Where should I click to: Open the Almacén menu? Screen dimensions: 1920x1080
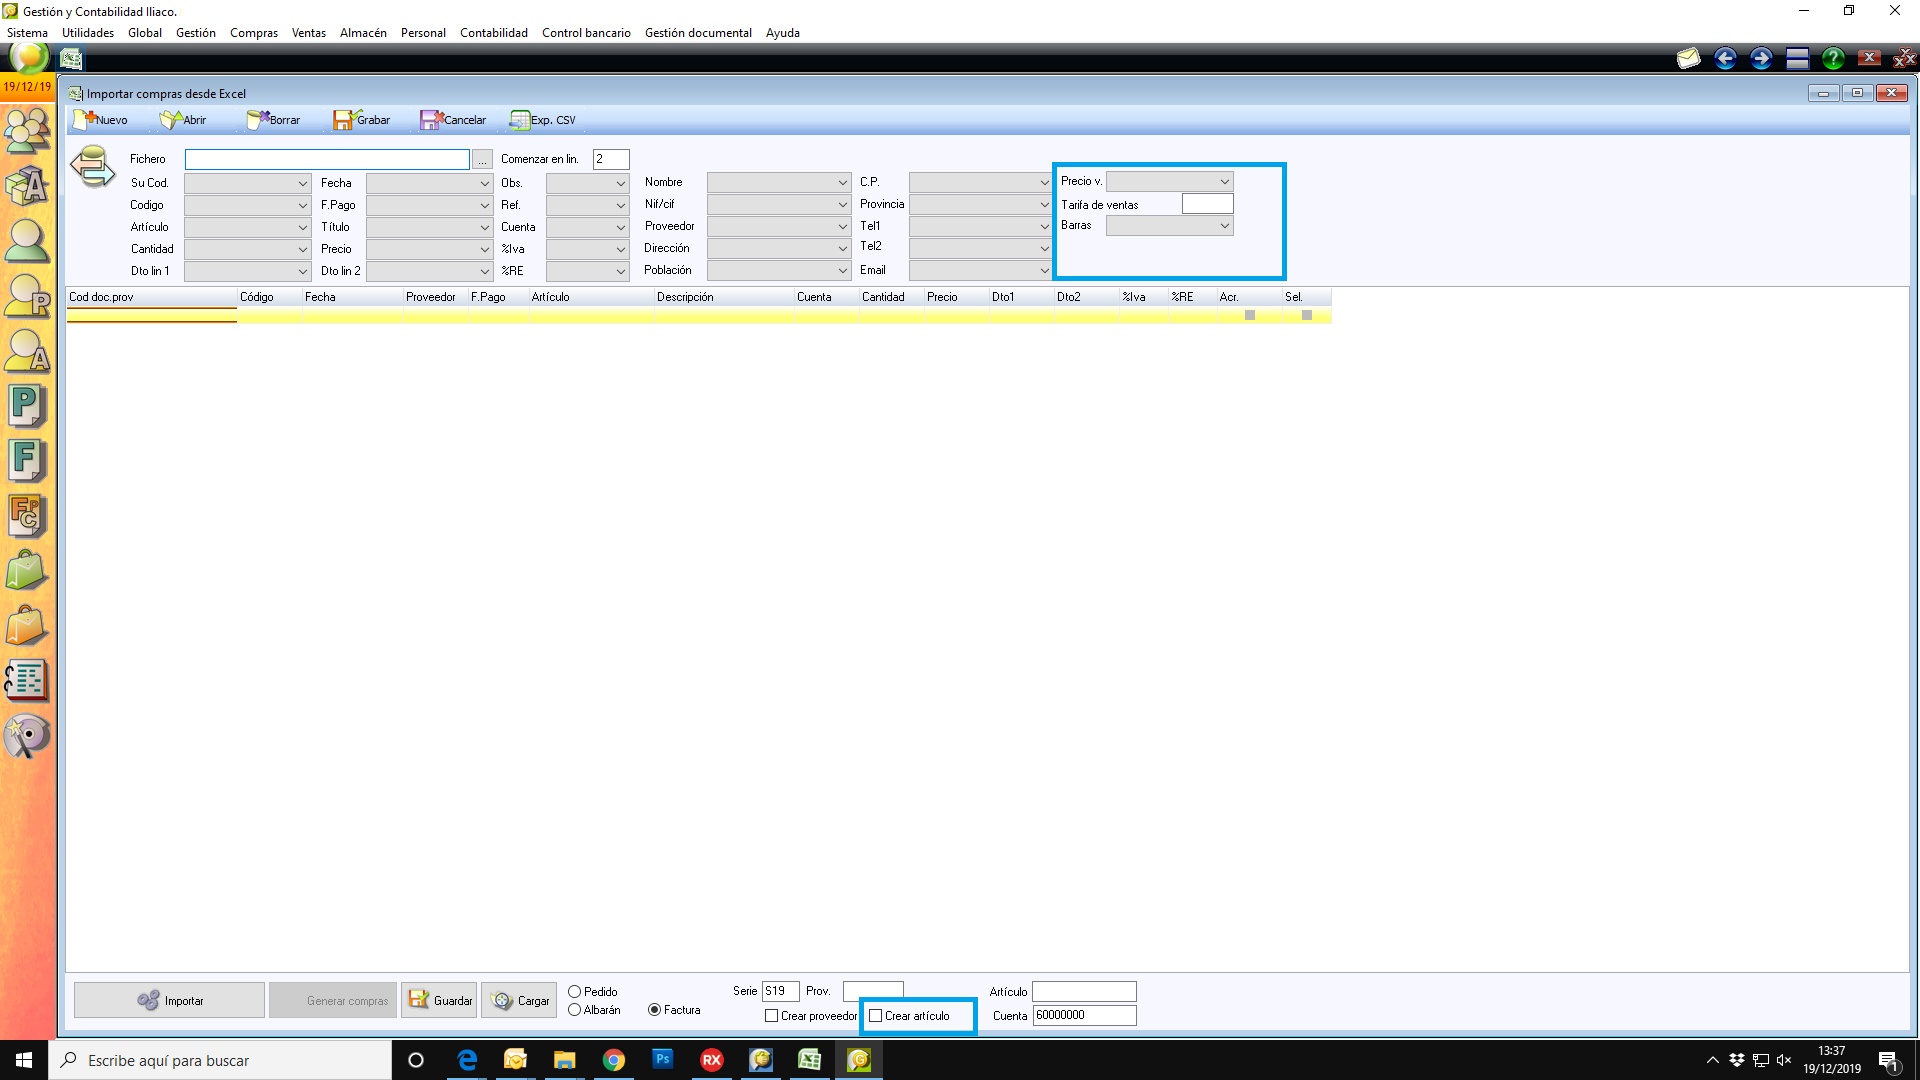point(363,33)
